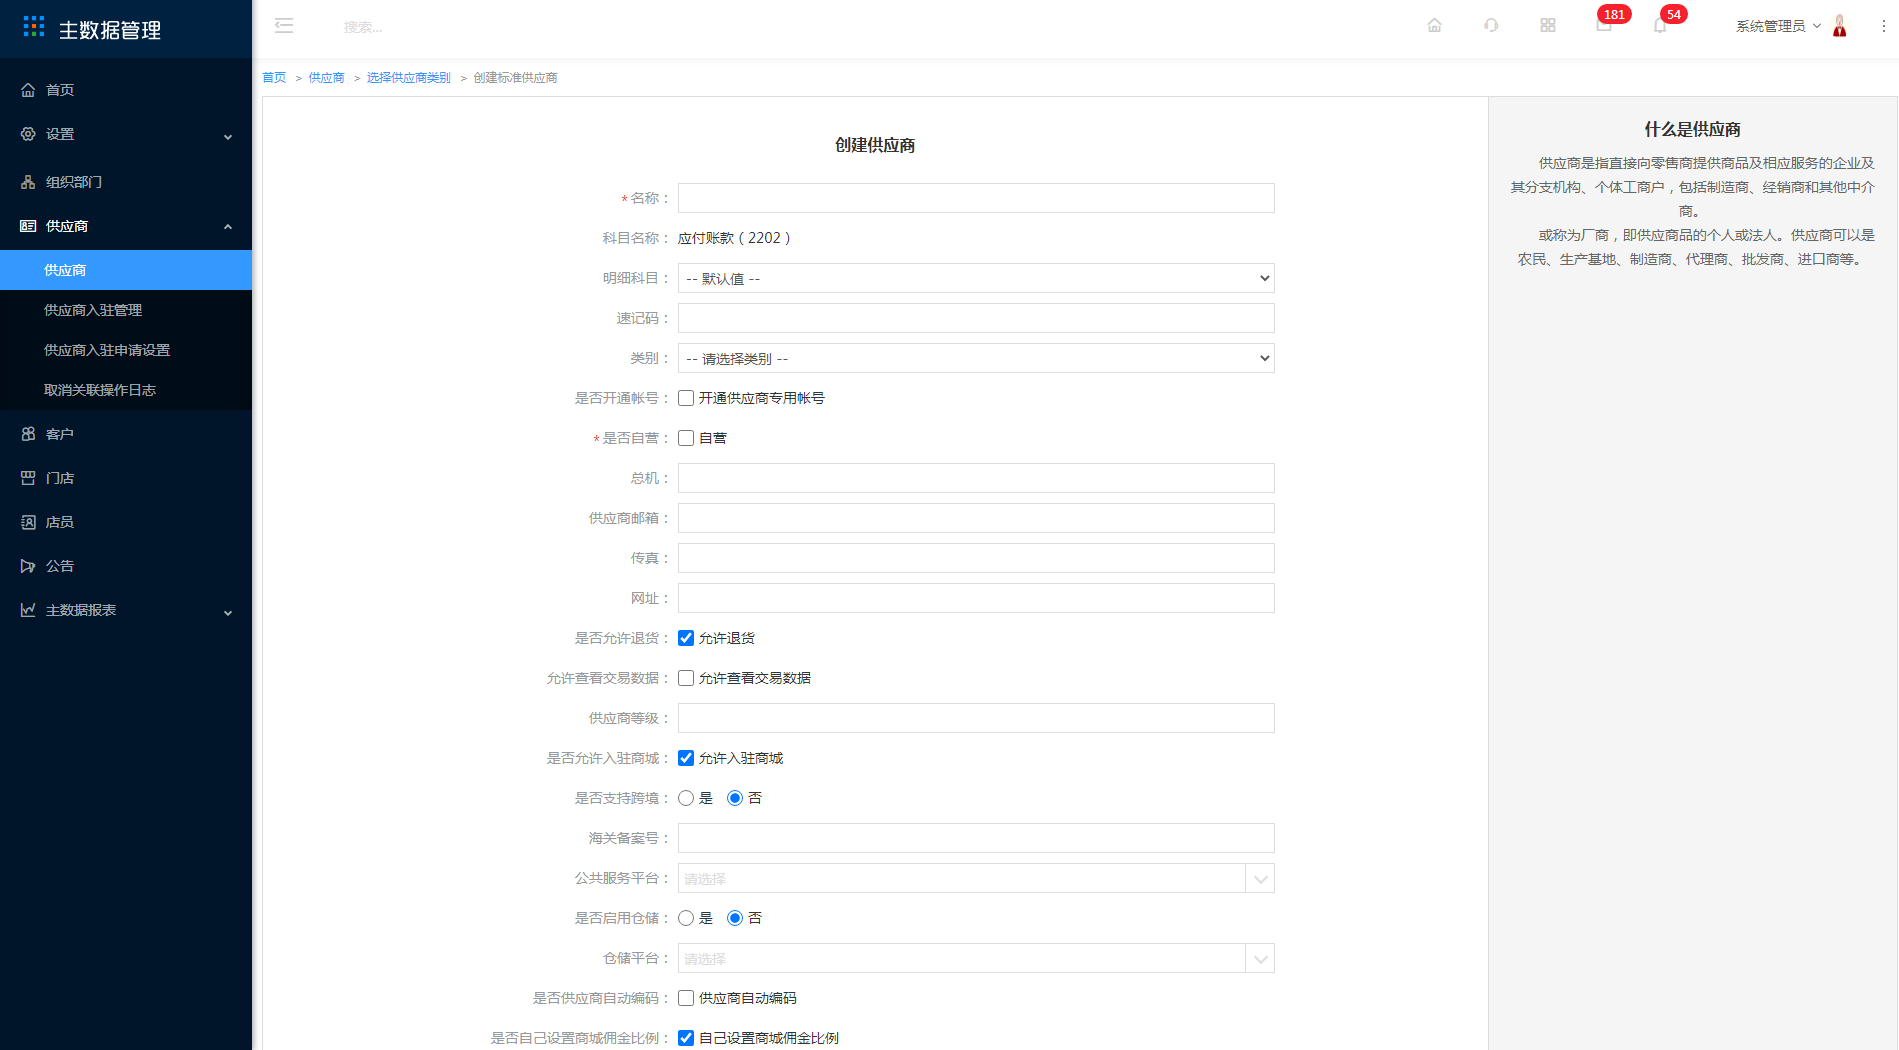The width and height of the screenshot is (1899, 1050).
Task: Click the org chart icon next to 组织部门
Action: coord(28,182)
